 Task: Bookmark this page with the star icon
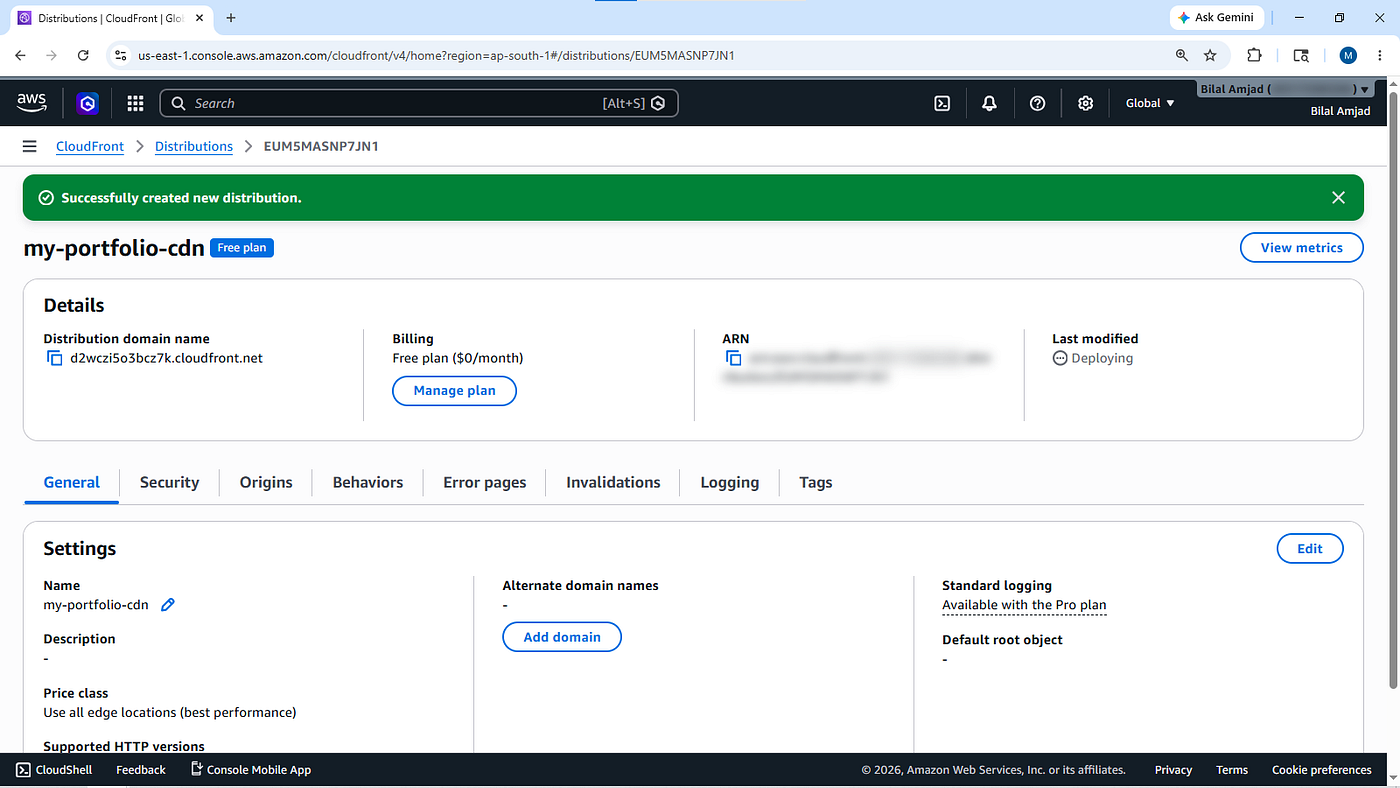1210,56
